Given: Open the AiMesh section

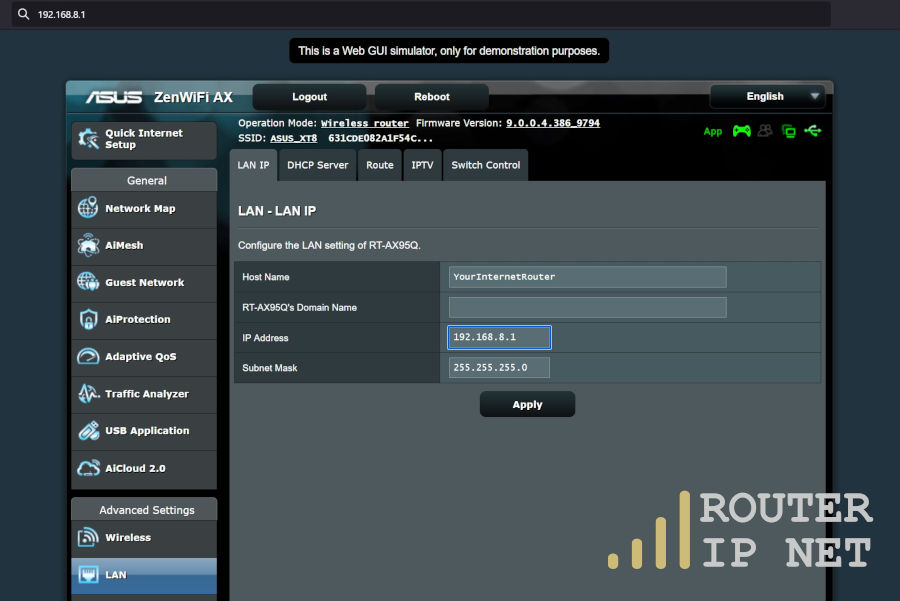Looking at the screenshot, I should 144,246.
